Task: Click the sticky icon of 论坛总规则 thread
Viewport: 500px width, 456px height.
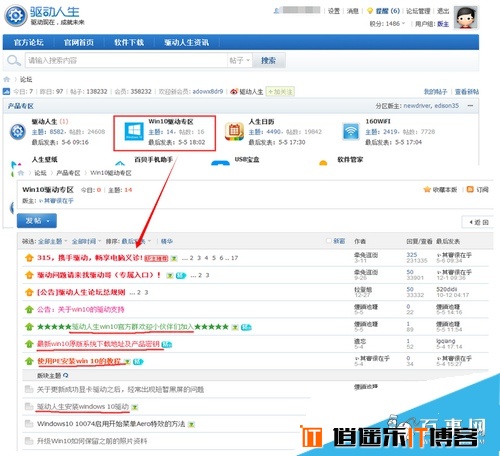Action: point(29,292)
